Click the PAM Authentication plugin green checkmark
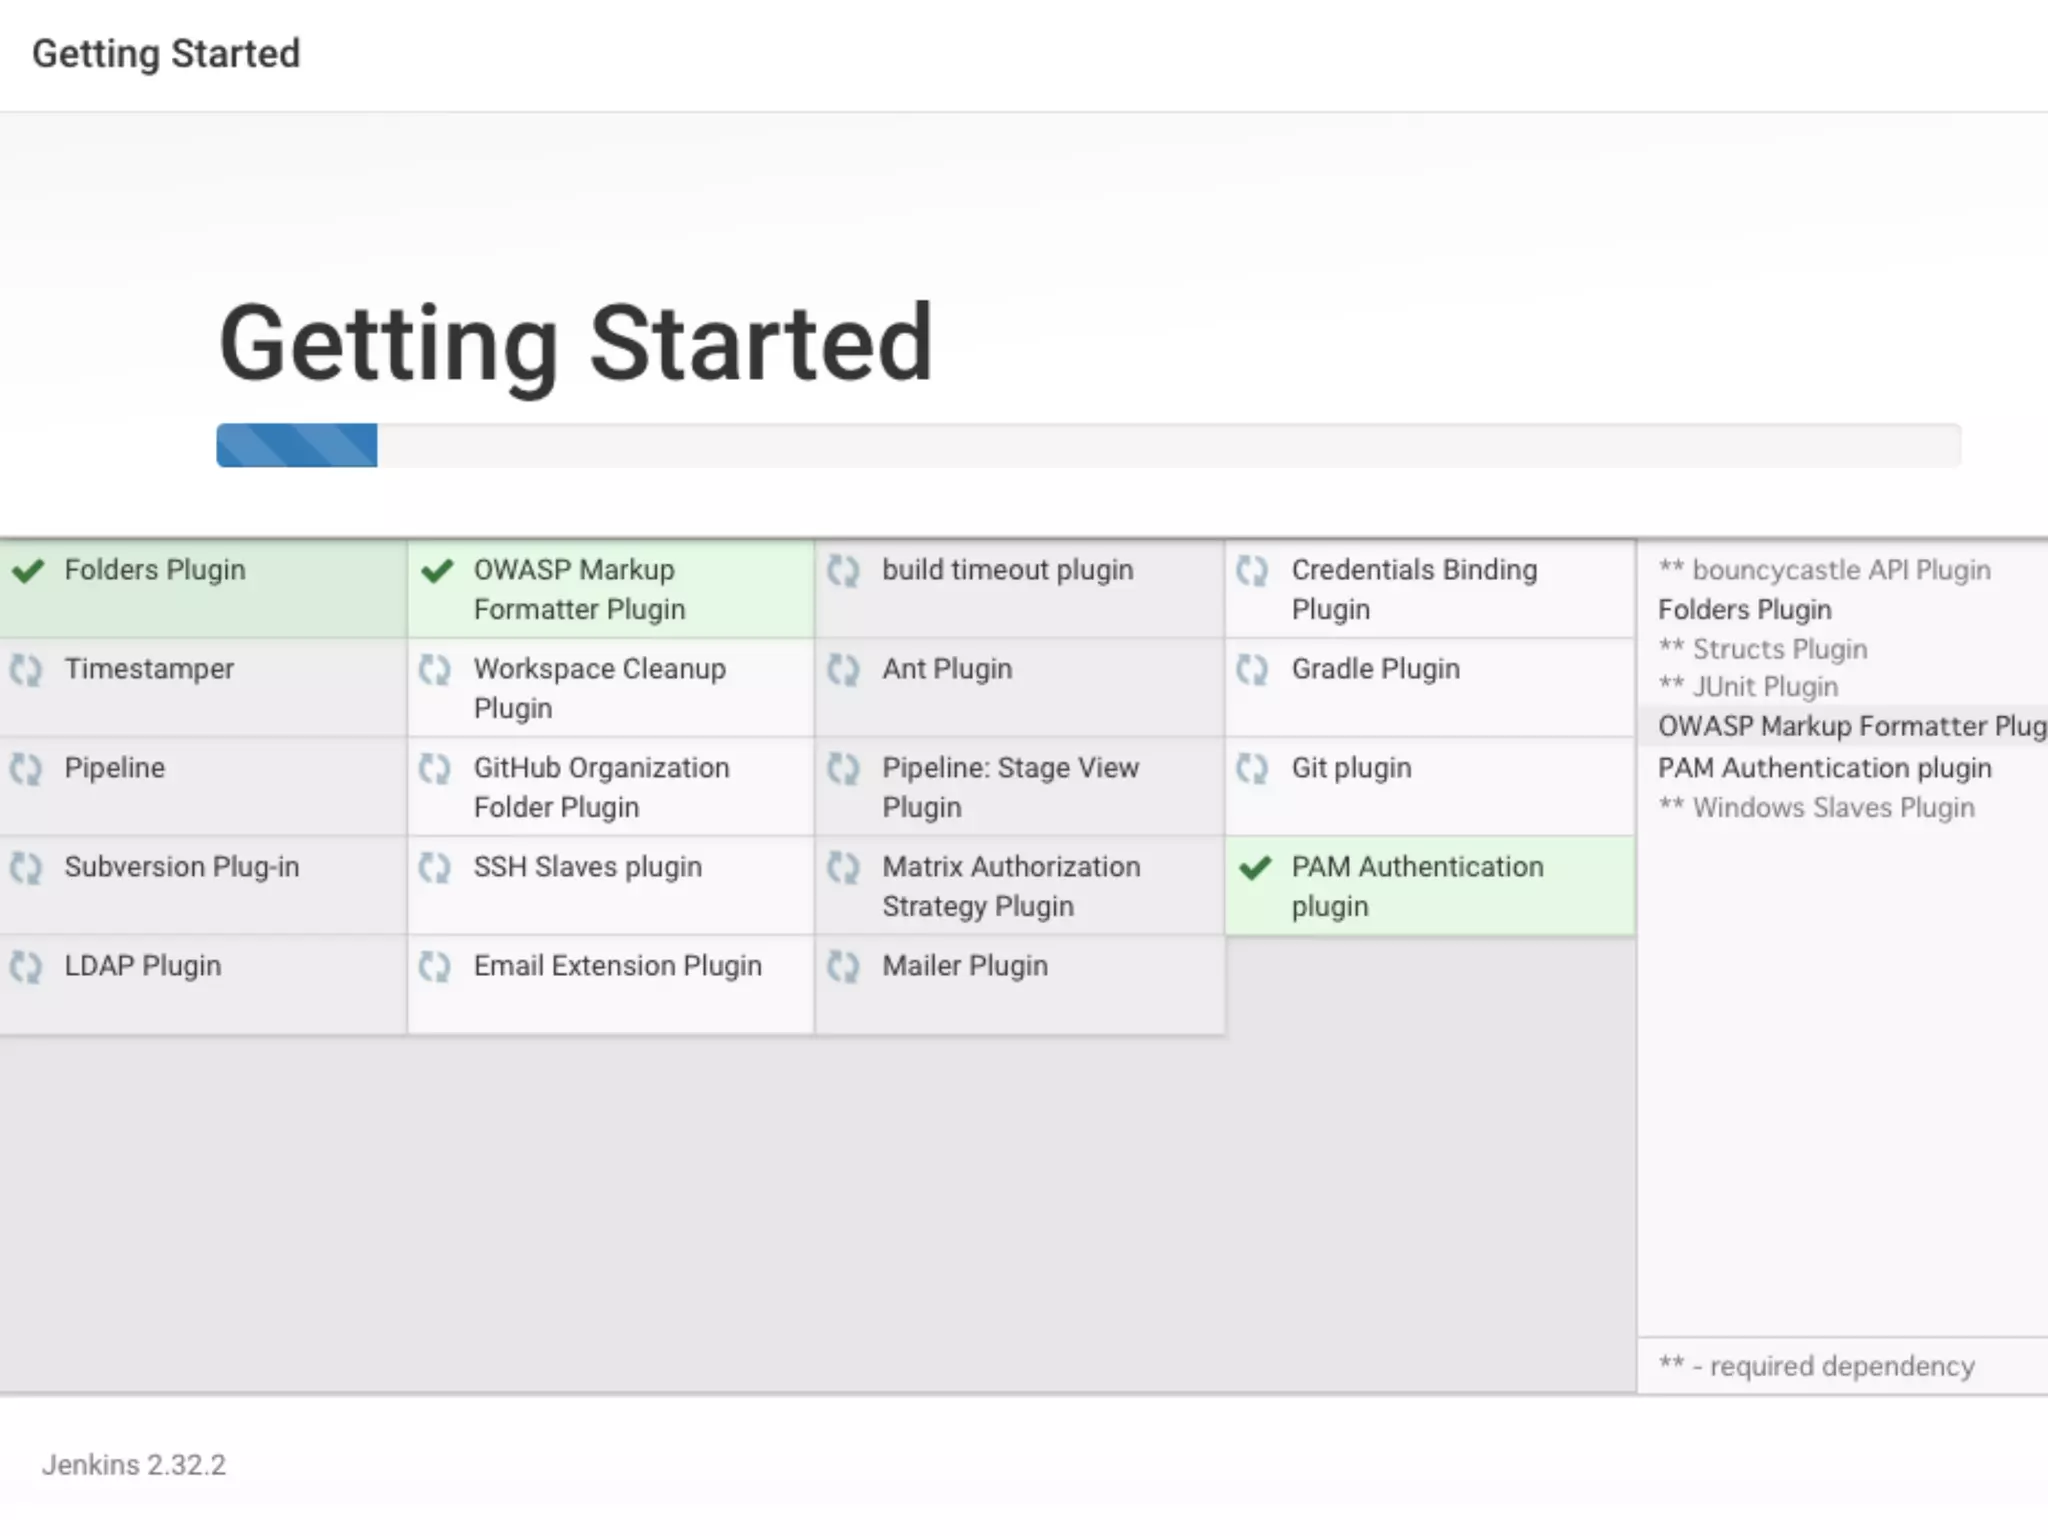The image size is (2048, 1536). [1255, 868]
